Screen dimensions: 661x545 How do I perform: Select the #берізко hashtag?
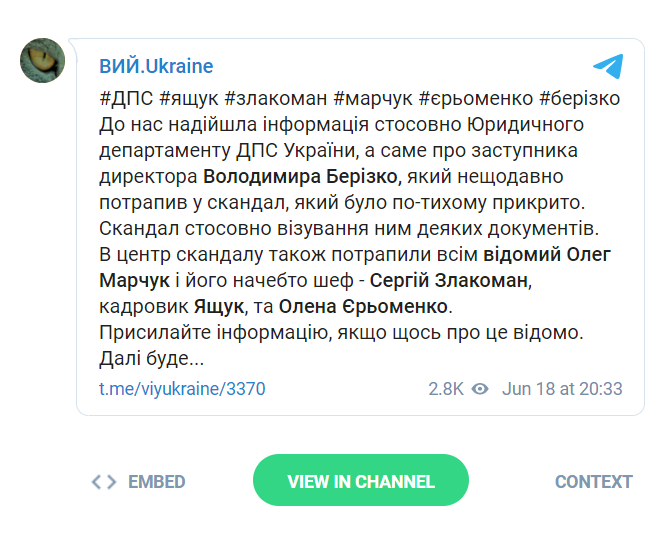coord(579,99)
